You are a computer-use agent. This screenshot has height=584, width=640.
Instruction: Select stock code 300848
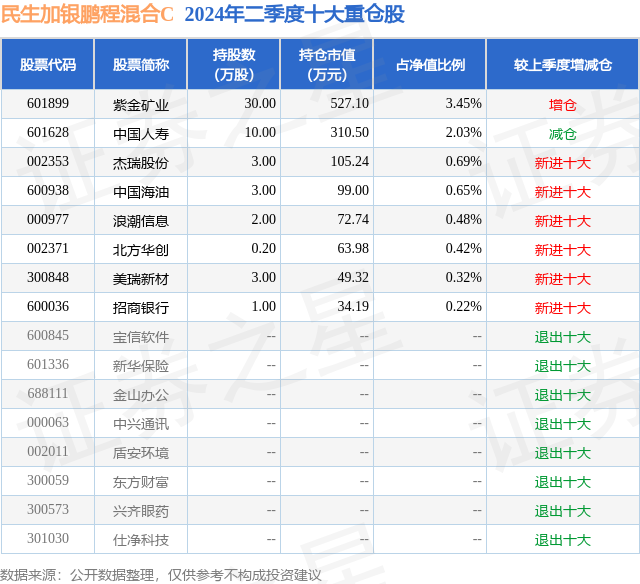(48, 278)
